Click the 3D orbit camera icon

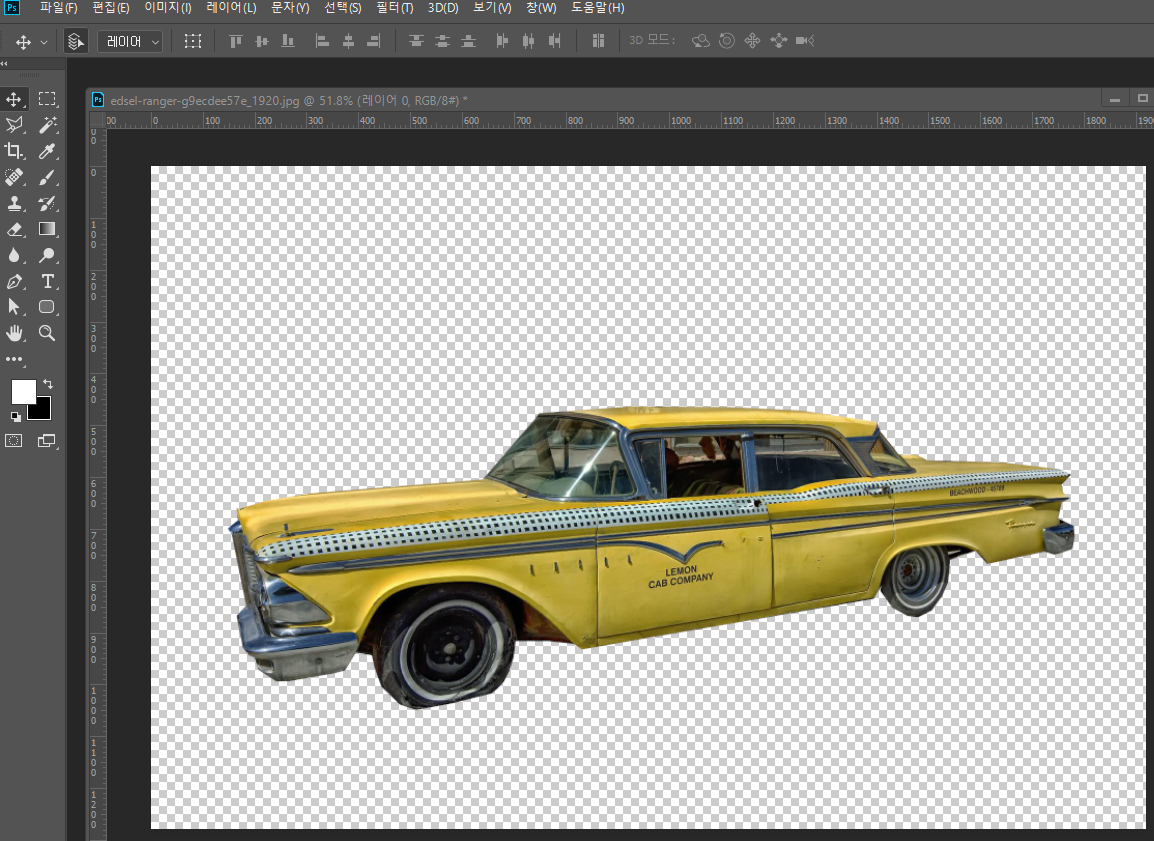tap(701, 41)
